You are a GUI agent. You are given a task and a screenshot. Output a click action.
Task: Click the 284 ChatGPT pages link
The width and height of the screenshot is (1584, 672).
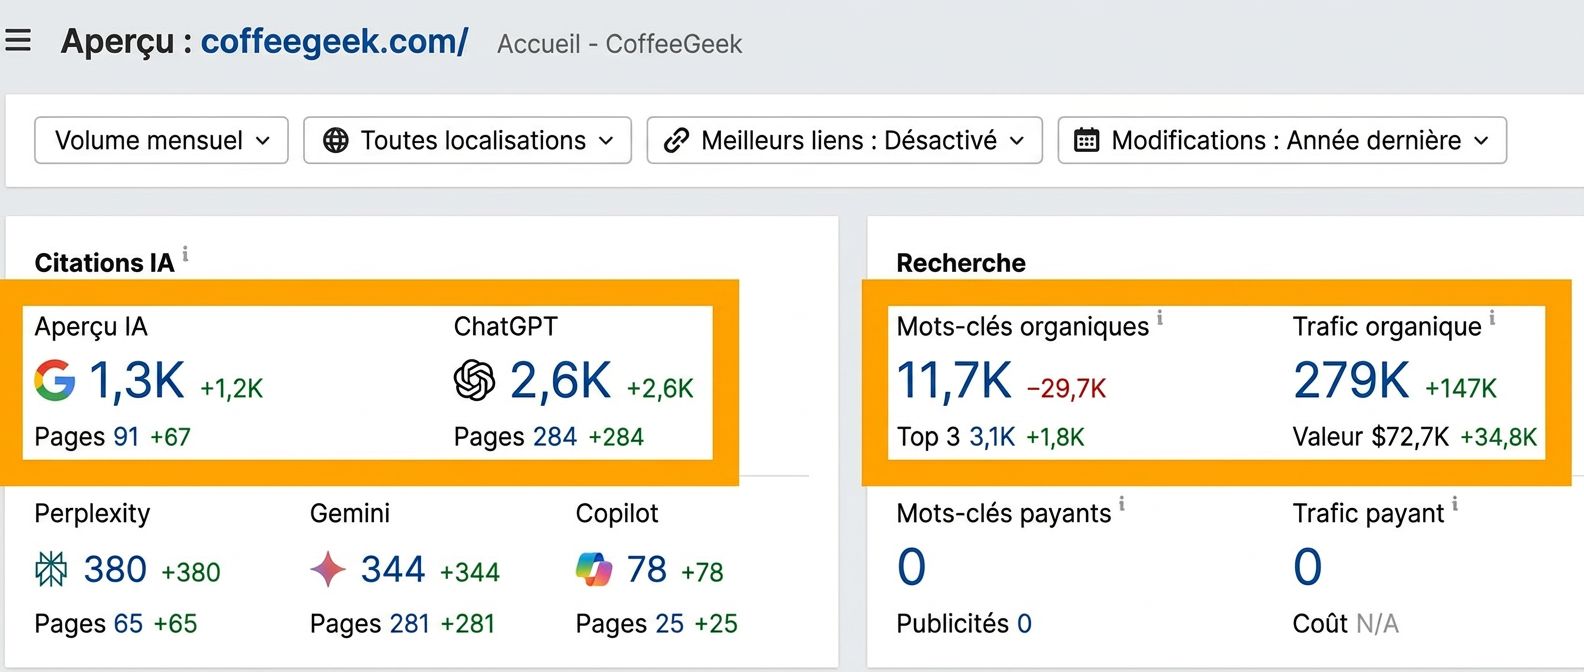coord(553,436)
